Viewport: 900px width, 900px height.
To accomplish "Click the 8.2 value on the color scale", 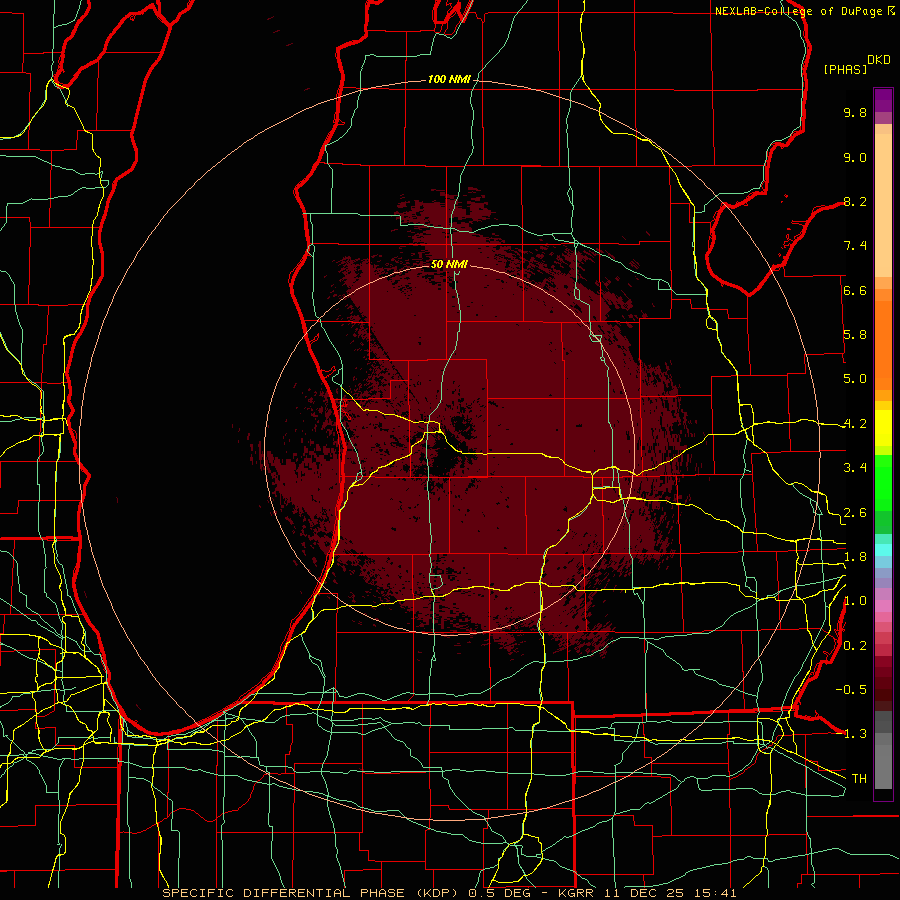I will pyautogui.click(x=855, y=201).
